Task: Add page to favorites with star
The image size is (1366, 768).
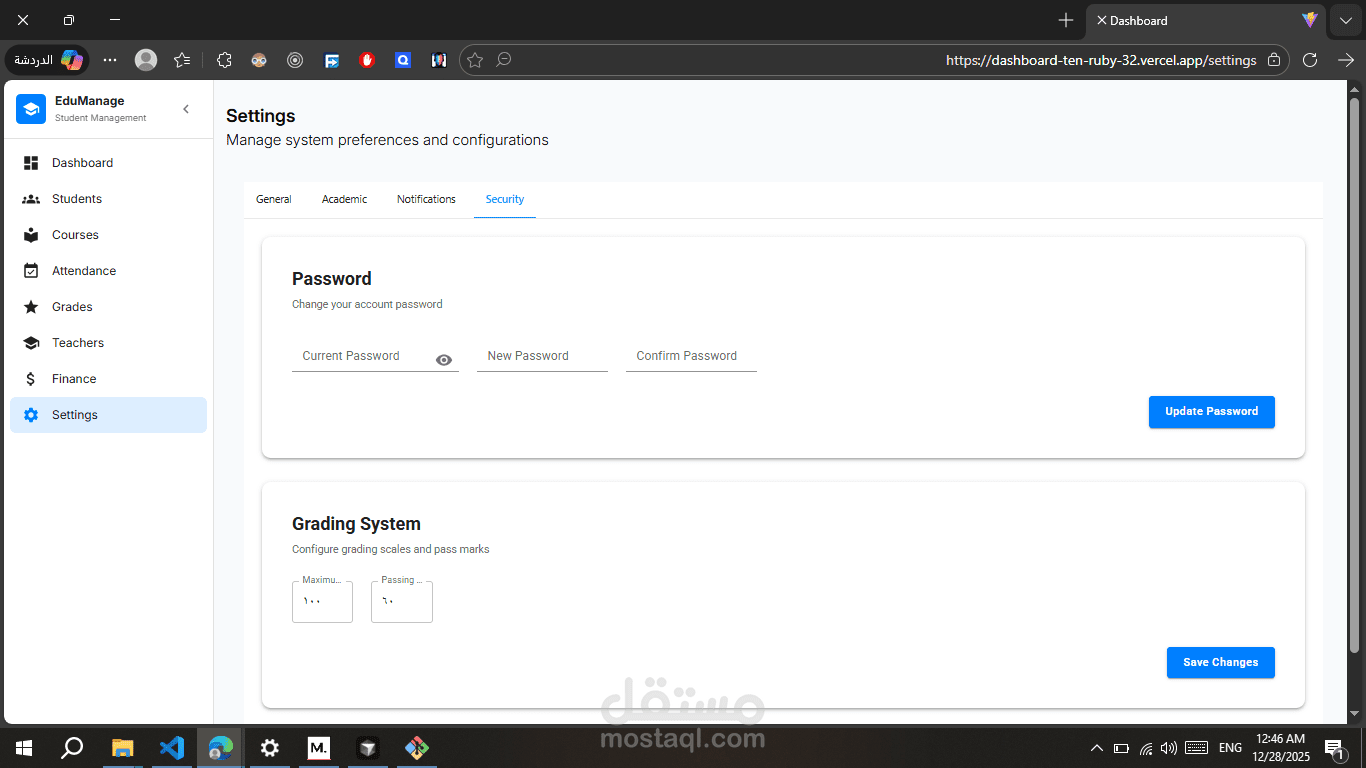Action: (475, 60)
